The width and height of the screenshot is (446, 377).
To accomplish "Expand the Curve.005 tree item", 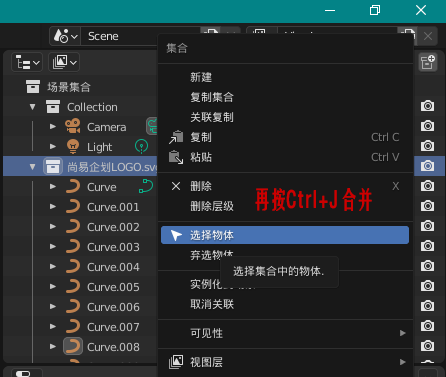I will point(53,287).
